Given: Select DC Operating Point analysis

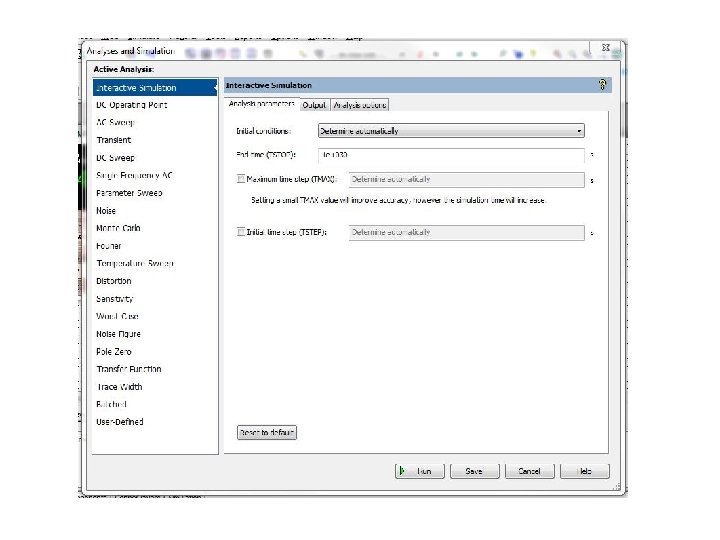Looking at the screenshot, I should tap(155, 105).
